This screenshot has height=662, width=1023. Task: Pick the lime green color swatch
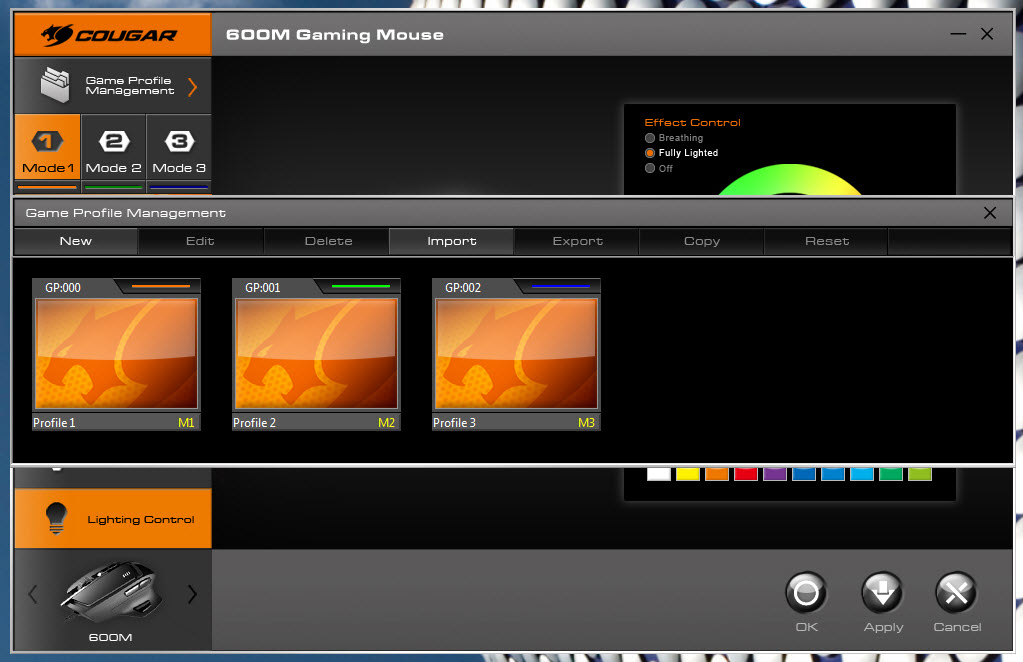pos(920,474)
